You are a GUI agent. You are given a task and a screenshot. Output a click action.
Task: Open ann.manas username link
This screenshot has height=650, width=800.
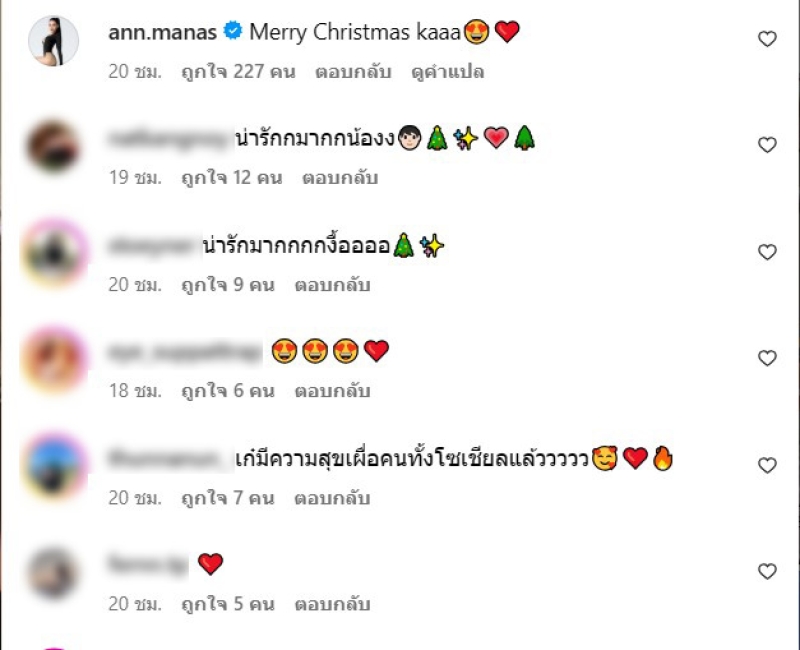(x=162, y=32)
